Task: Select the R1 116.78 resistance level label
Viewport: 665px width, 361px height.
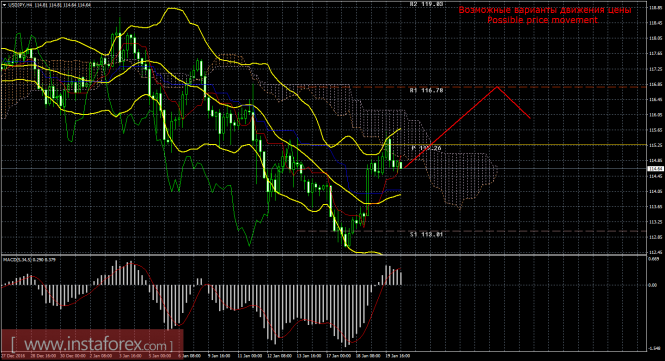Action: click(426, 90)
